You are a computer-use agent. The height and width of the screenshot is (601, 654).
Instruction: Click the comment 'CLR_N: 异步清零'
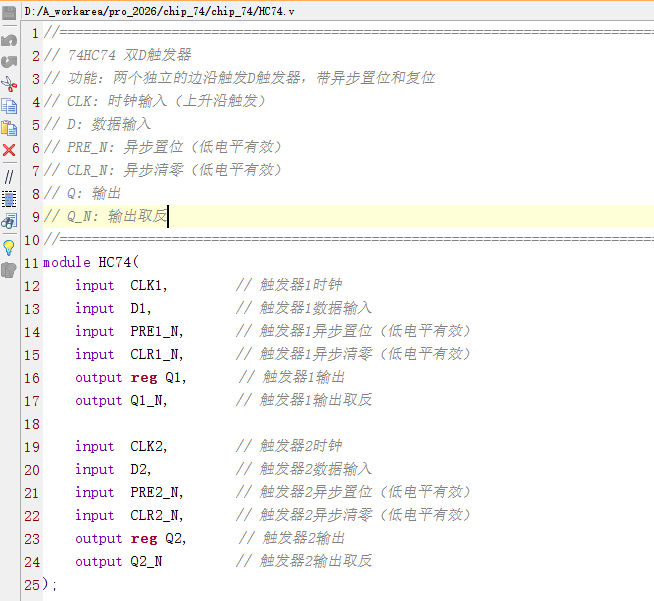pos(125,170)
